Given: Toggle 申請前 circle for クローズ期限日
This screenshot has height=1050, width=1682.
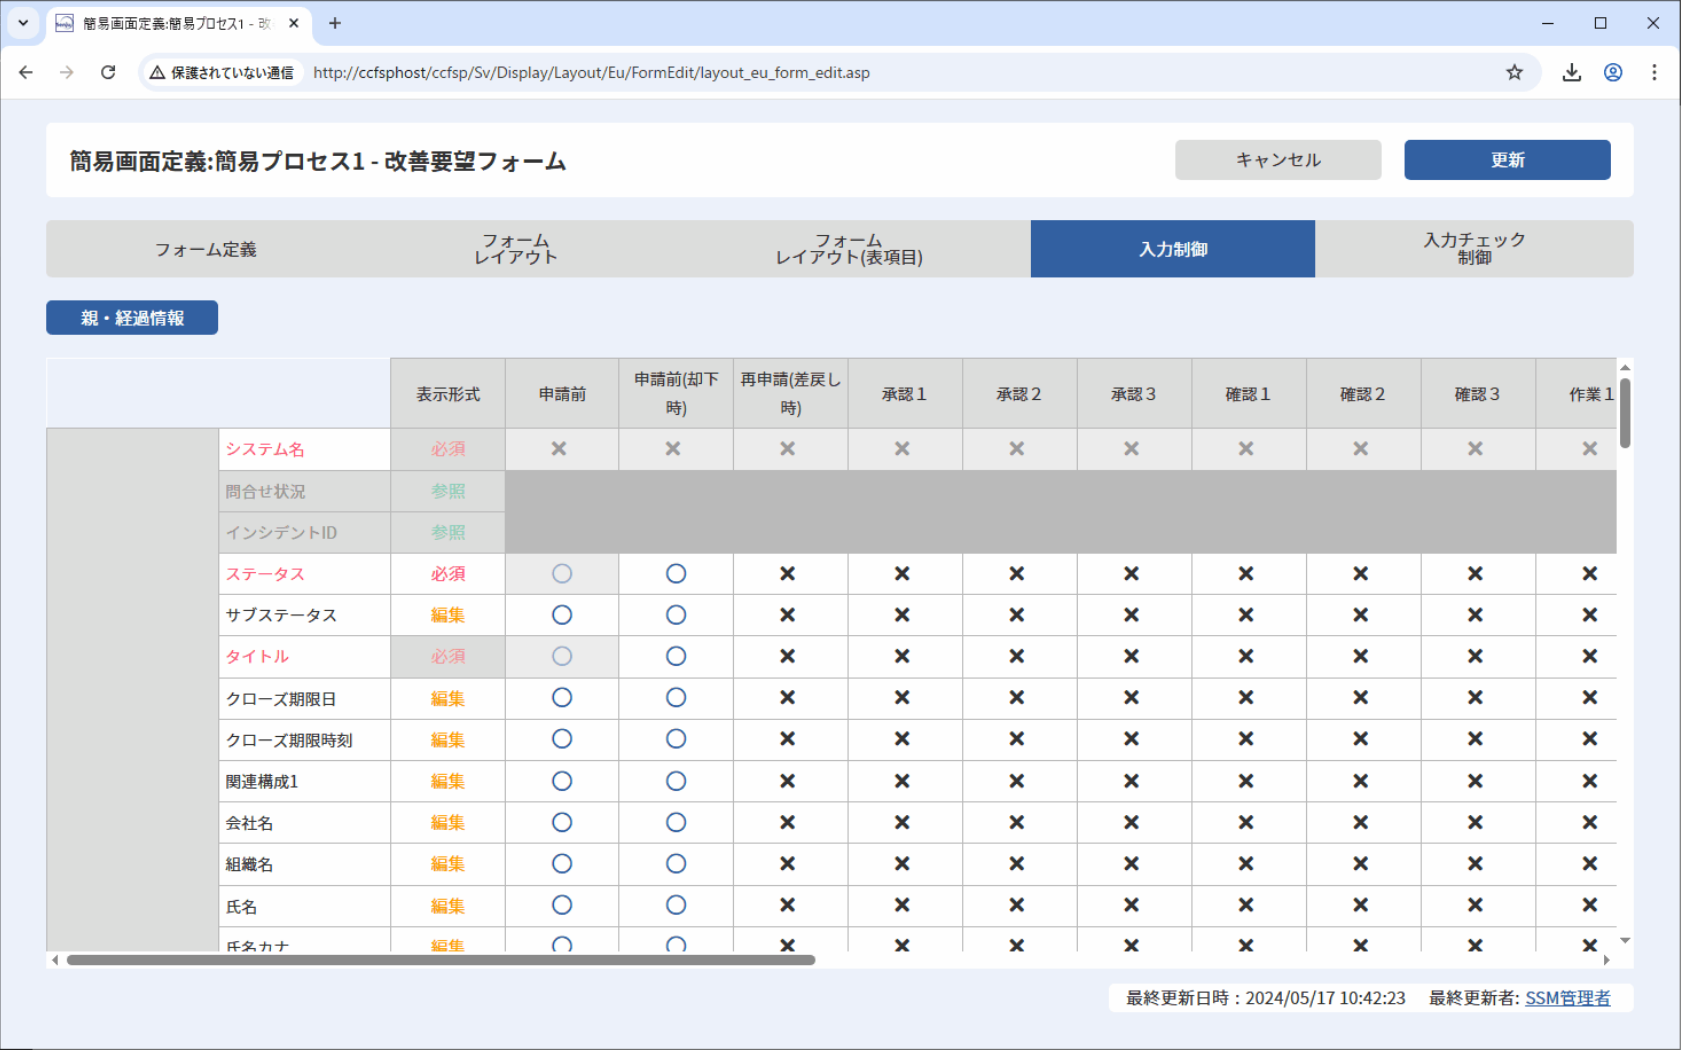Looking at the screenshot, I should pyautogui.click(x=562, y=698).
